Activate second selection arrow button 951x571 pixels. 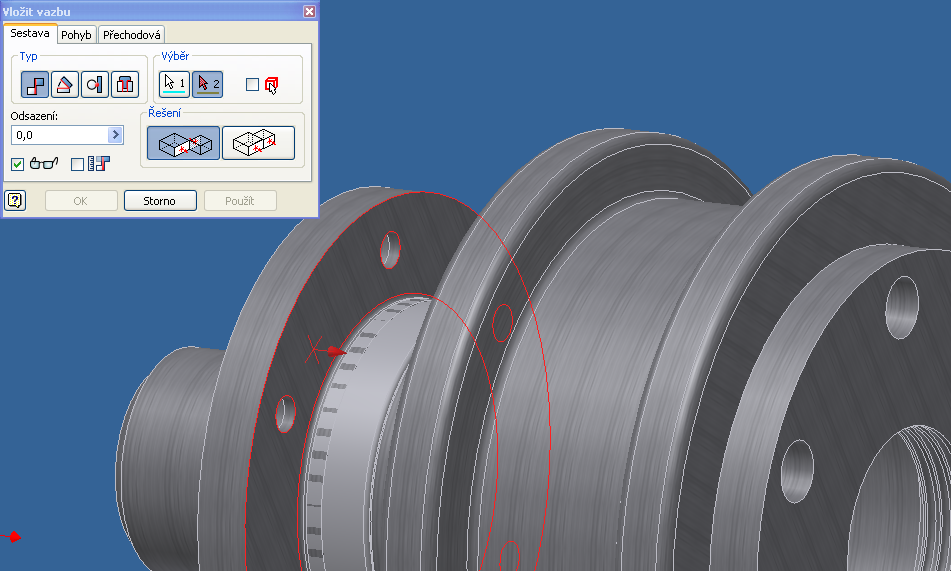207,84
